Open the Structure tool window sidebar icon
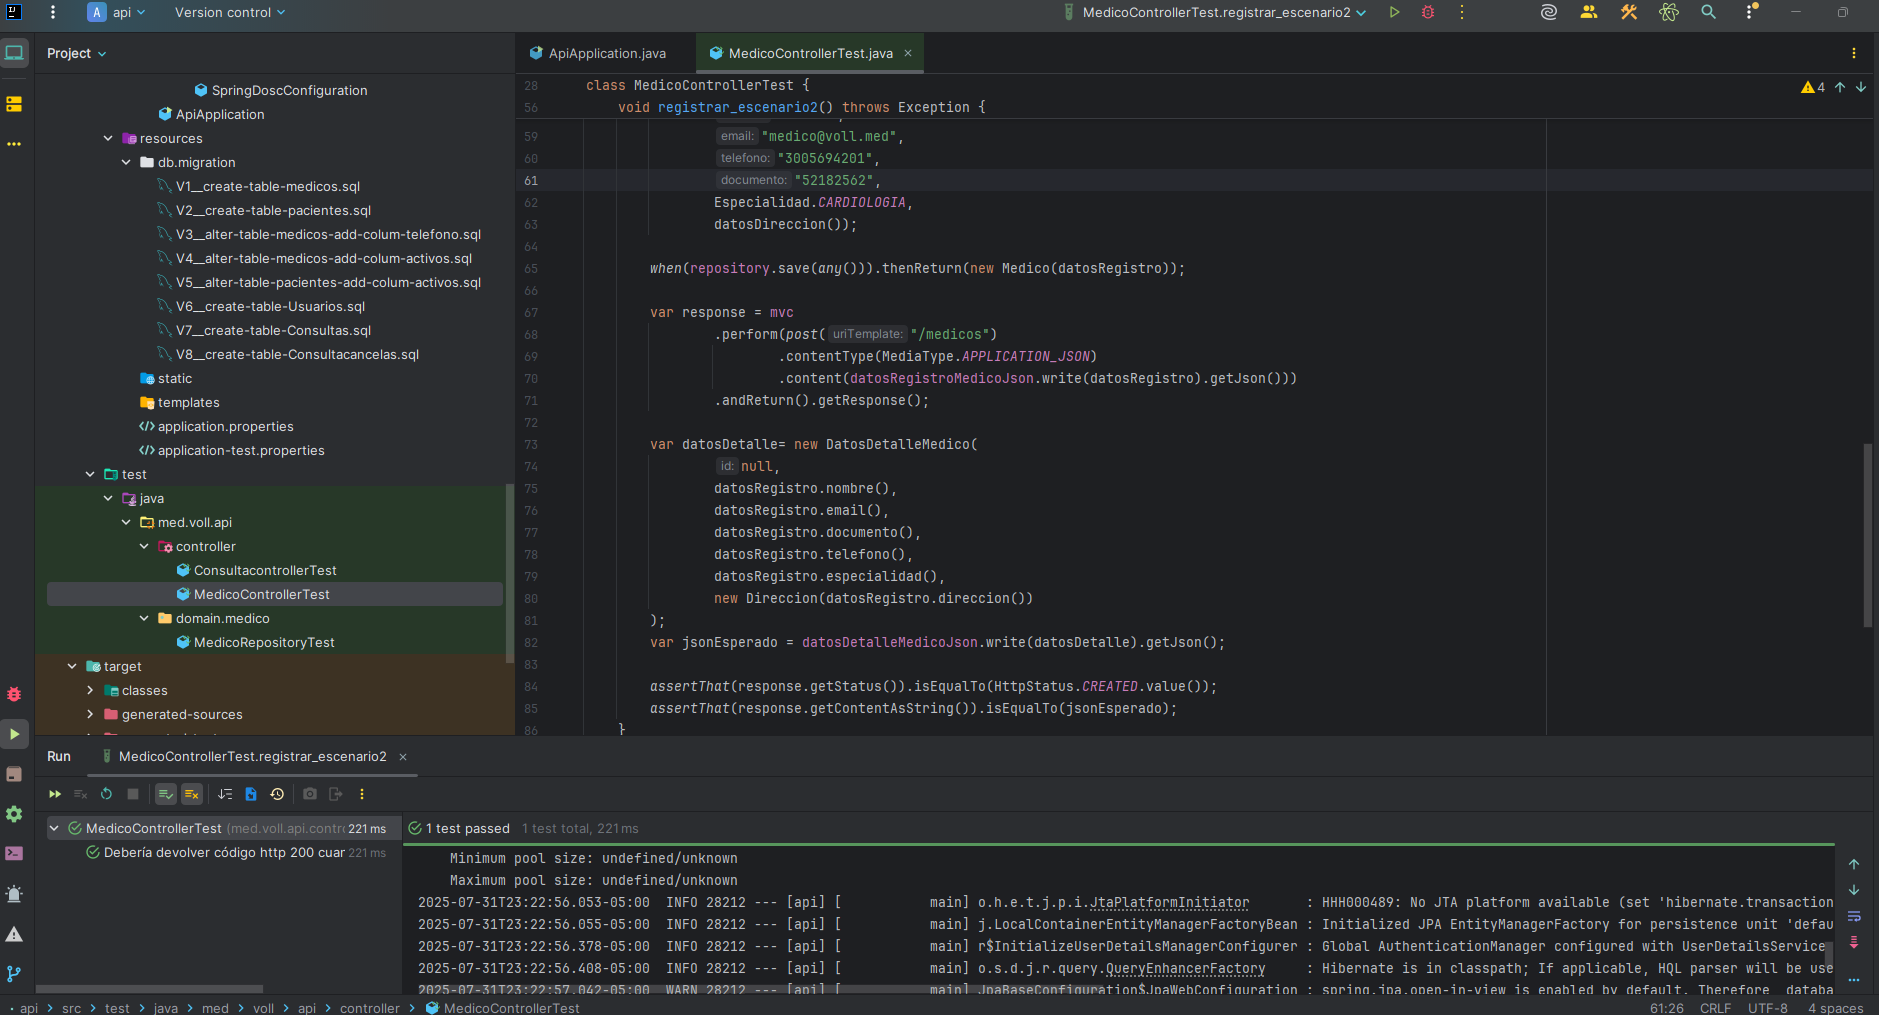This screenshot has width=1879, height=1015. 14,104
